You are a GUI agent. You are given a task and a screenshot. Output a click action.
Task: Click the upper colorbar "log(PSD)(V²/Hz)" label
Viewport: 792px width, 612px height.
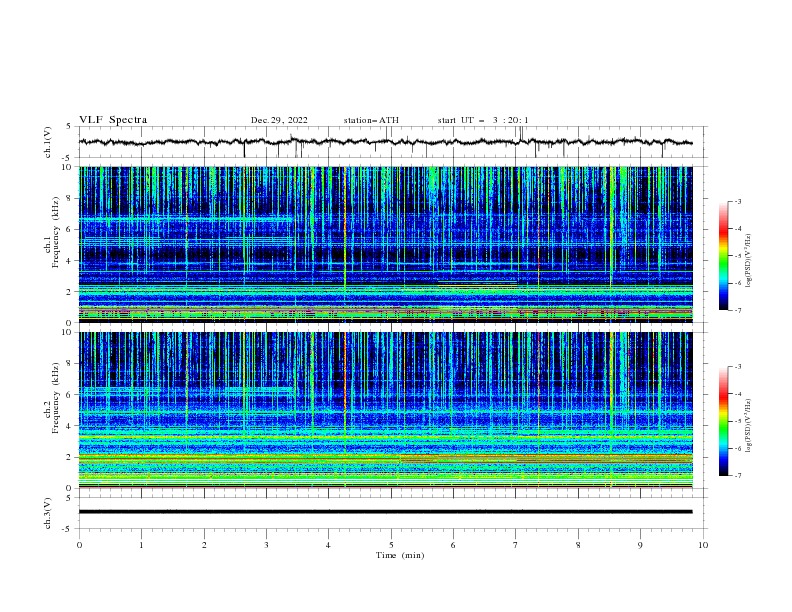(749, 261)
